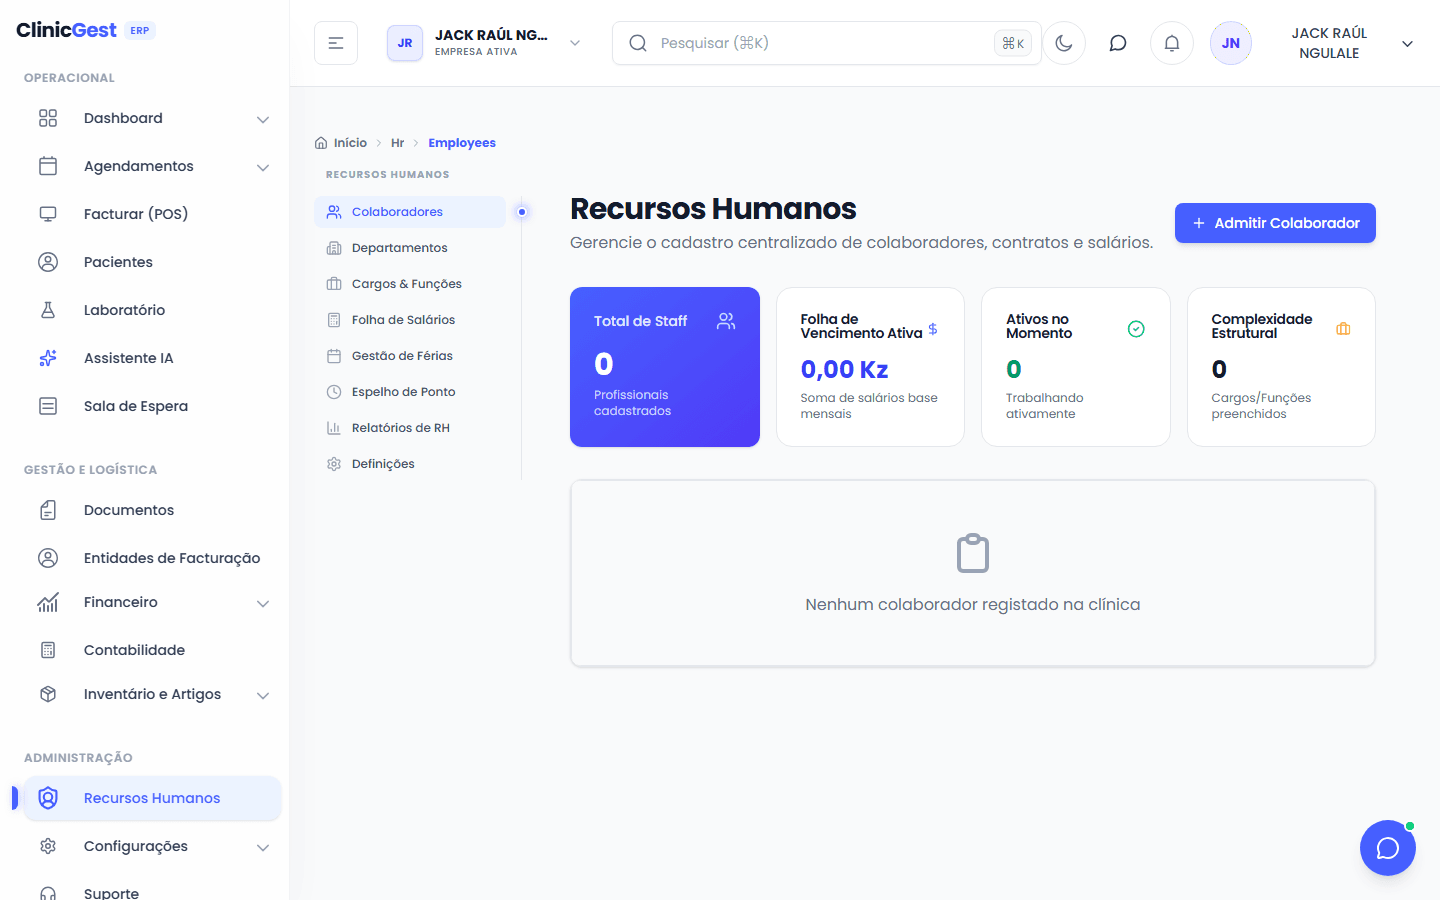Expand Inventário e Artigos chevron
Screen dimensions: 1440x900
click(x=263, y=695)
